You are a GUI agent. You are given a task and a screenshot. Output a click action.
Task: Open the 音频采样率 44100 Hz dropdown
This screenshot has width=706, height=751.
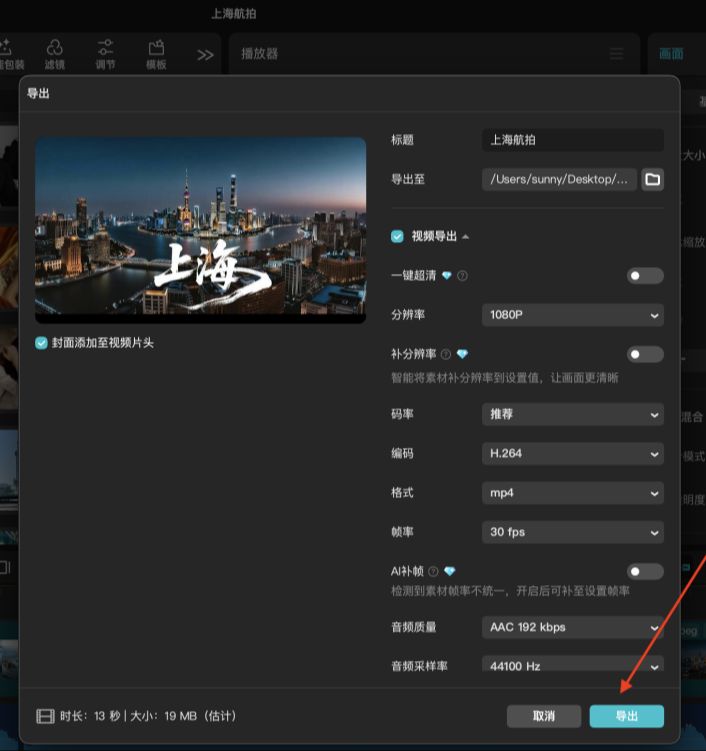[573, 663]
